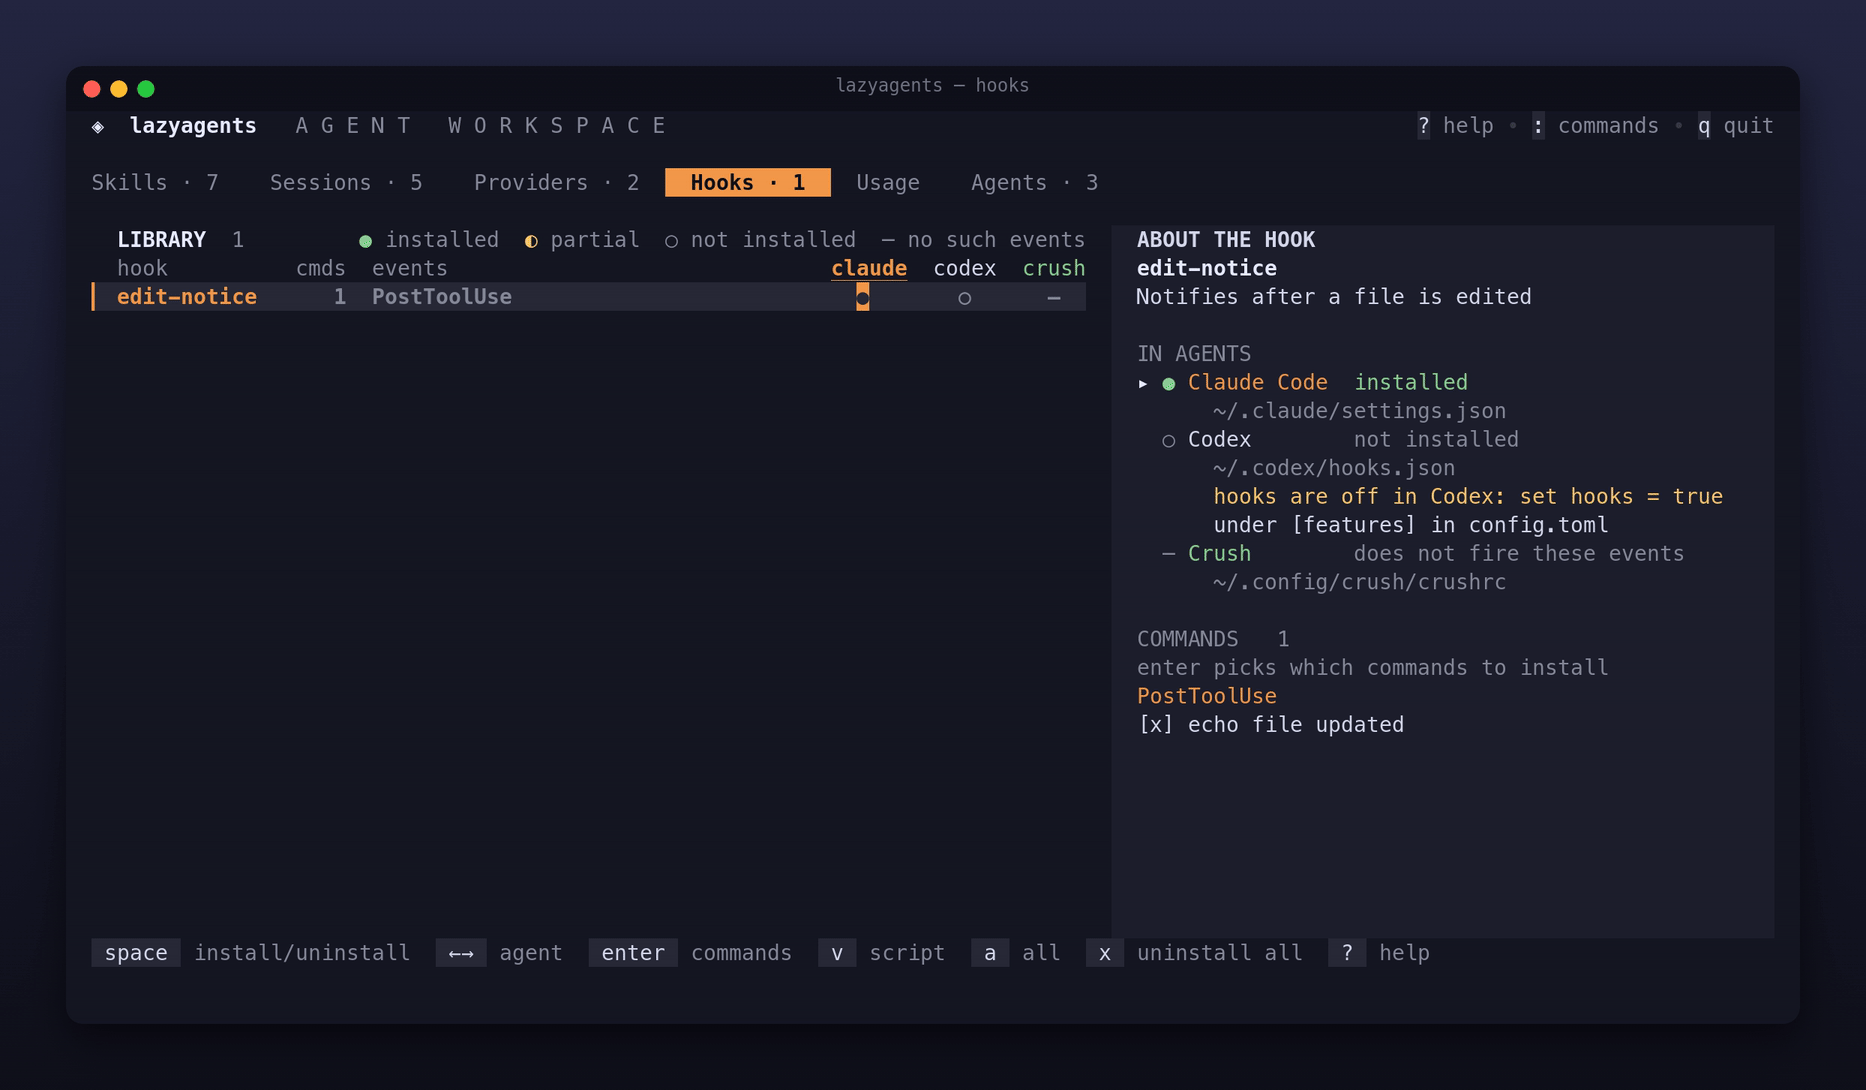Viewport: 1866px width, 1090px height.
Task: Click the dash marker beside Crush
Action: coord(1168,553)
